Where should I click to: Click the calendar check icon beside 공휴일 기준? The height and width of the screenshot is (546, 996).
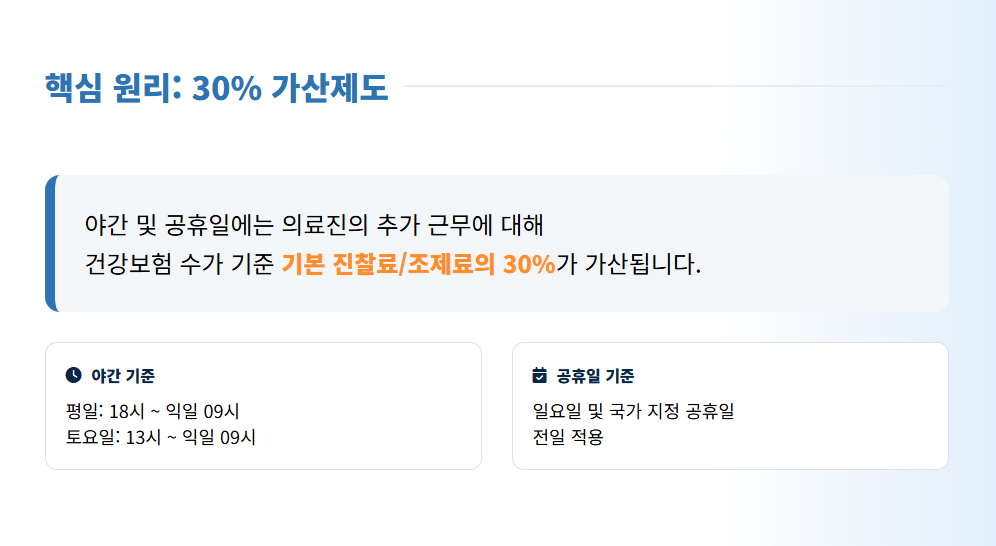tap(540, 376)
